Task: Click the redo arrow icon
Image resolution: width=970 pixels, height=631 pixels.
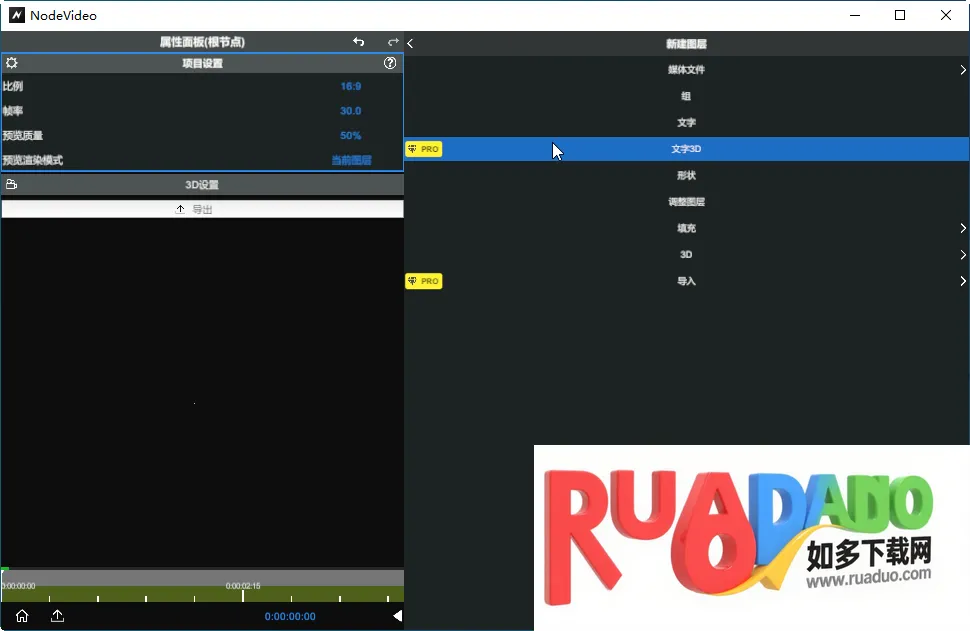Action: pyautogui.click(x=393, y=42)
